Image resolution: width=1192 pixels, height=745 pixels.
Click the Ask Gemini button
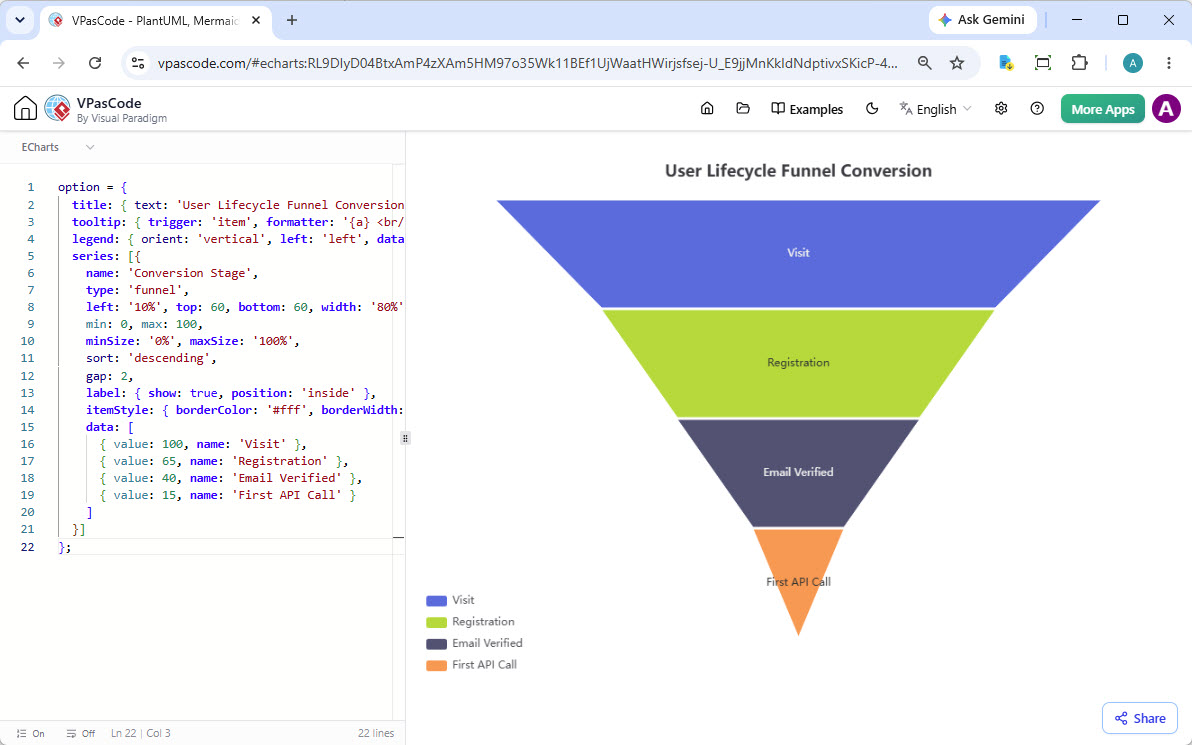click(x=982, y=20)
